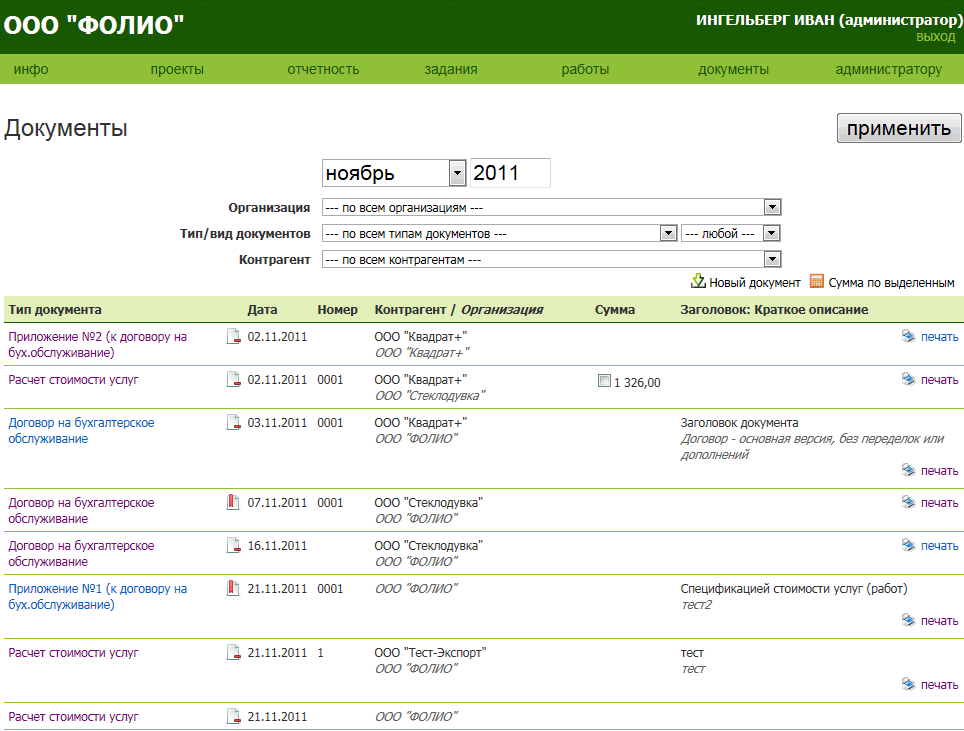Click печать link in Приложение №1 row
The width and height of the screenshot is (964, 731).
(939, 620)
